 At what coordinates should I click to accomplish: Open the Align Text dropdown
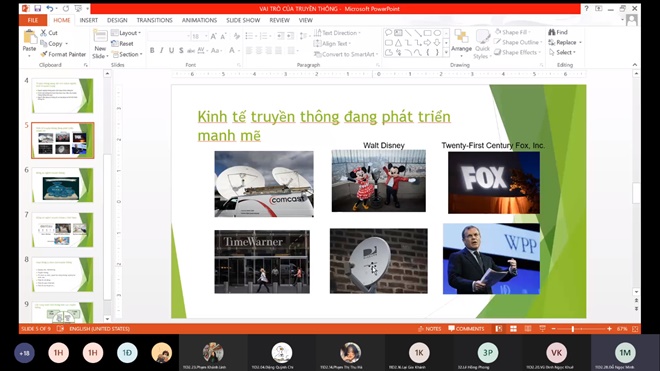click(333, 43)
